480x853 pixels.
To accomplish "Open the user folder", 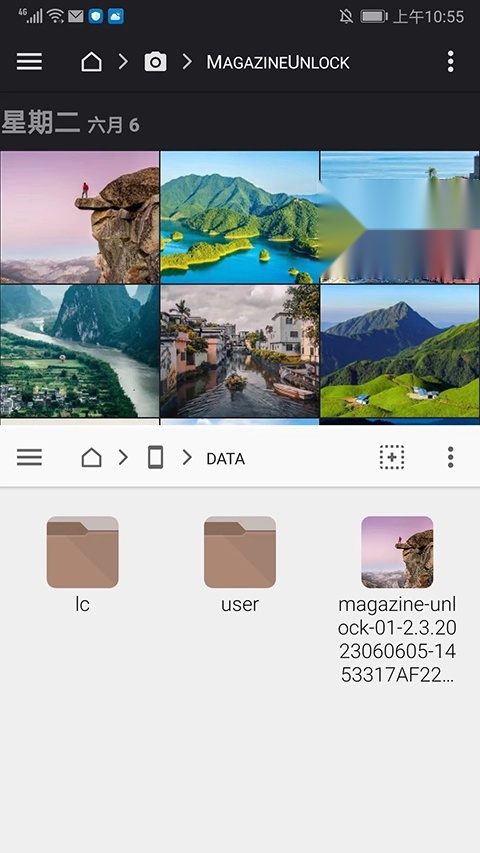I will (x=240, y=565).
